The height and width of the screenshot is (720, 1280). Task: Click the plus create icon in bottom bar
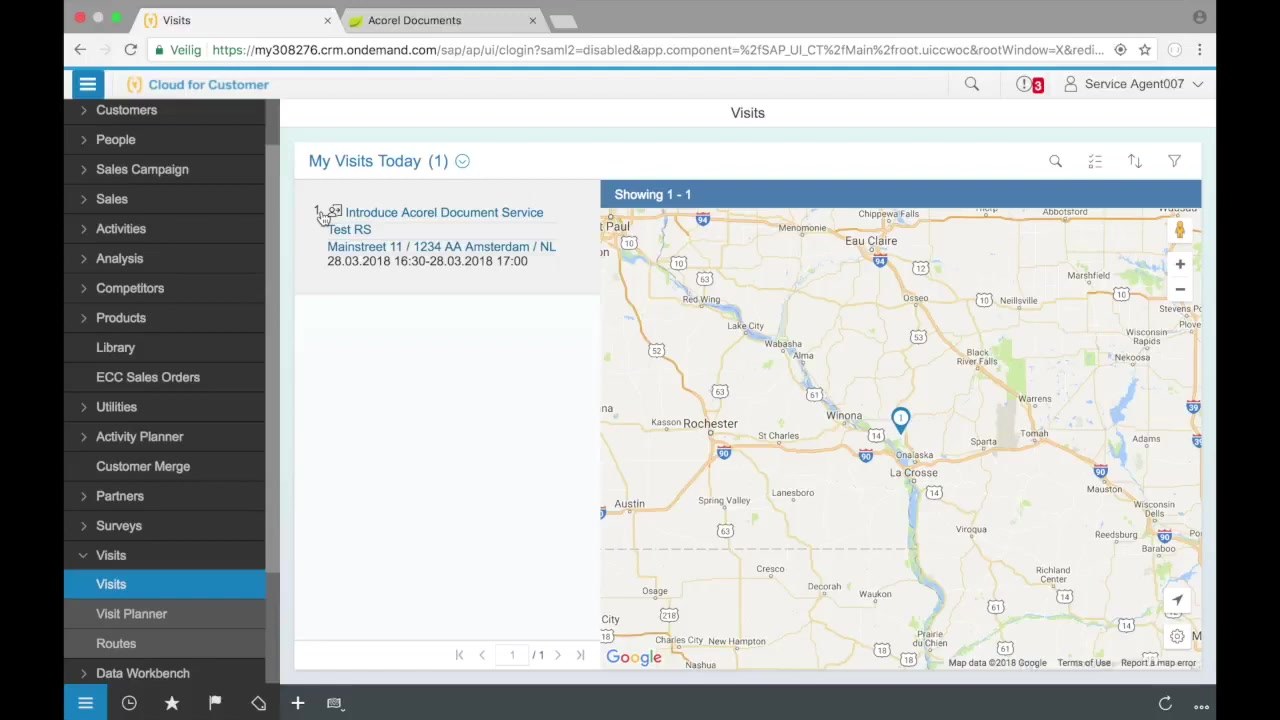[297, 703]
